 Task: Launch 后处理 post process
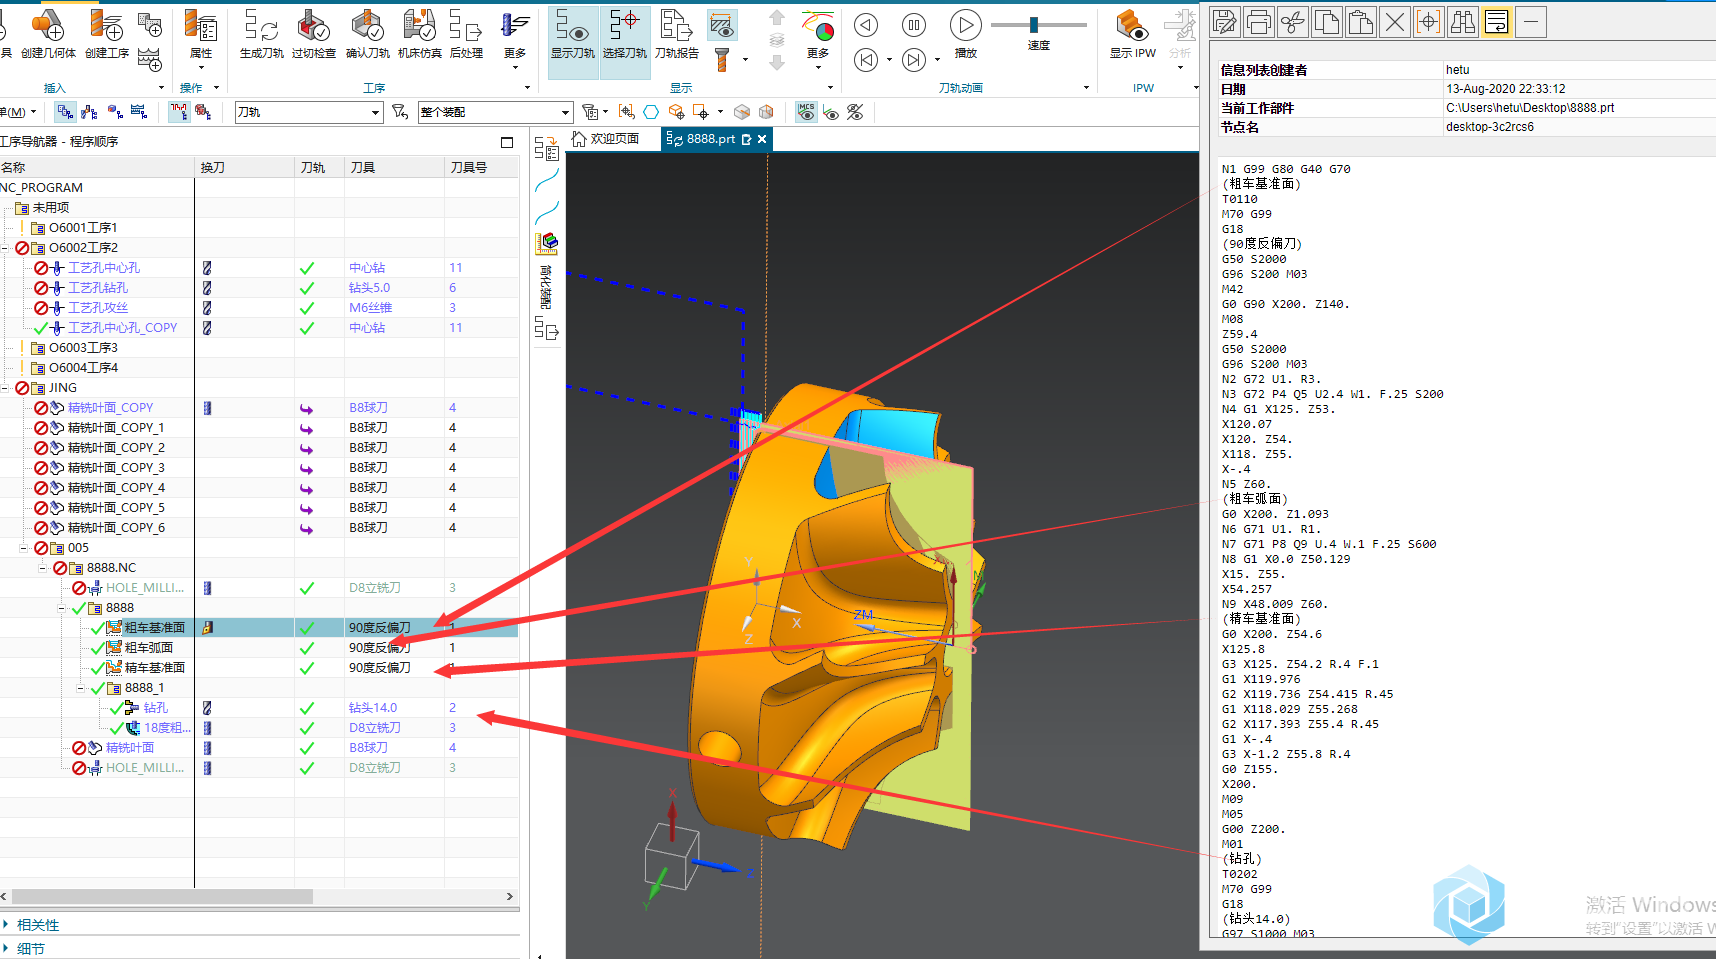coord(466,33)
